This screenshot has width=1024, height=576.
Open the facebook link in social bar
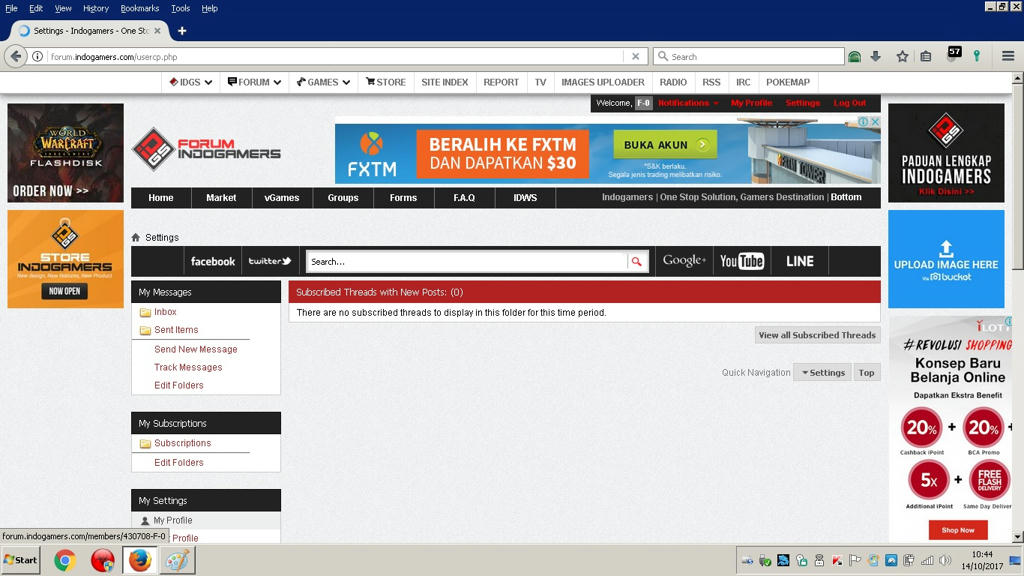tap(213, 261)
